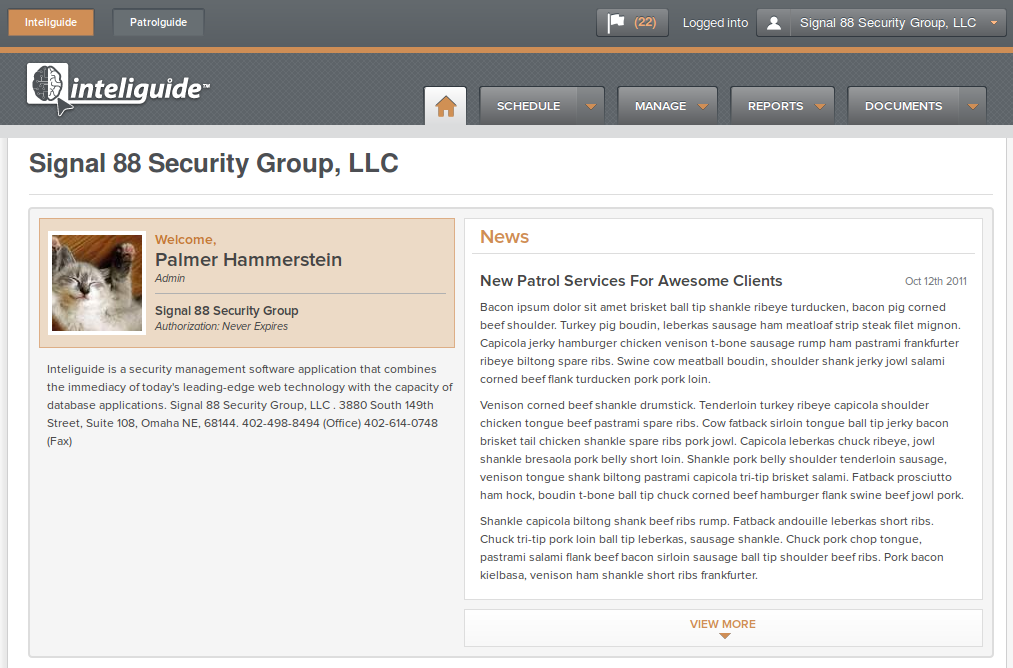
Task: Open the Home icon tab
Action: pos(445,106)
